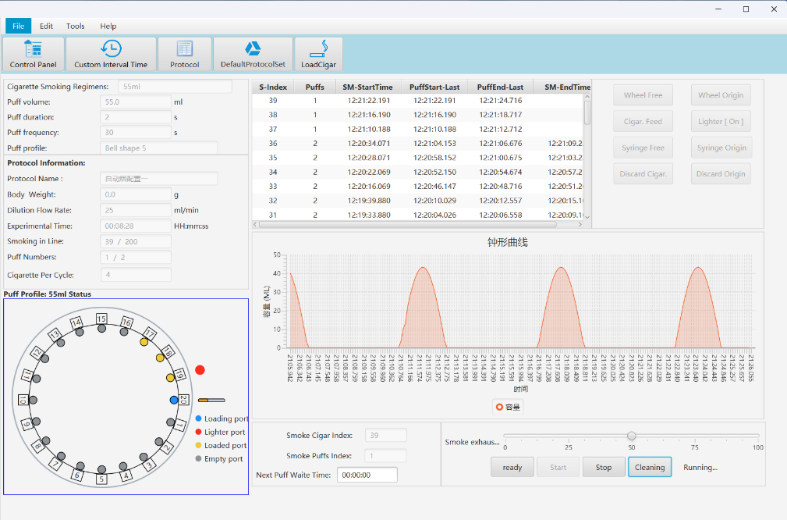Open the Tools menu
Image resolution: width=787 pixels, height=520 pixels.
(75, 26)
